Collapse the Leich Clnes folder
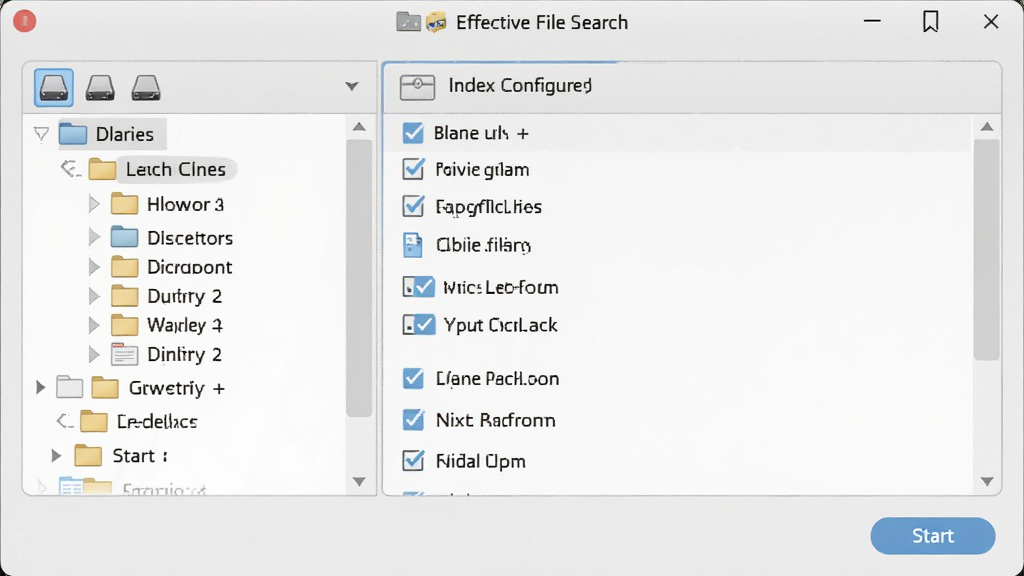Viewport: 1024px width, 576px height. coord(69,169)
